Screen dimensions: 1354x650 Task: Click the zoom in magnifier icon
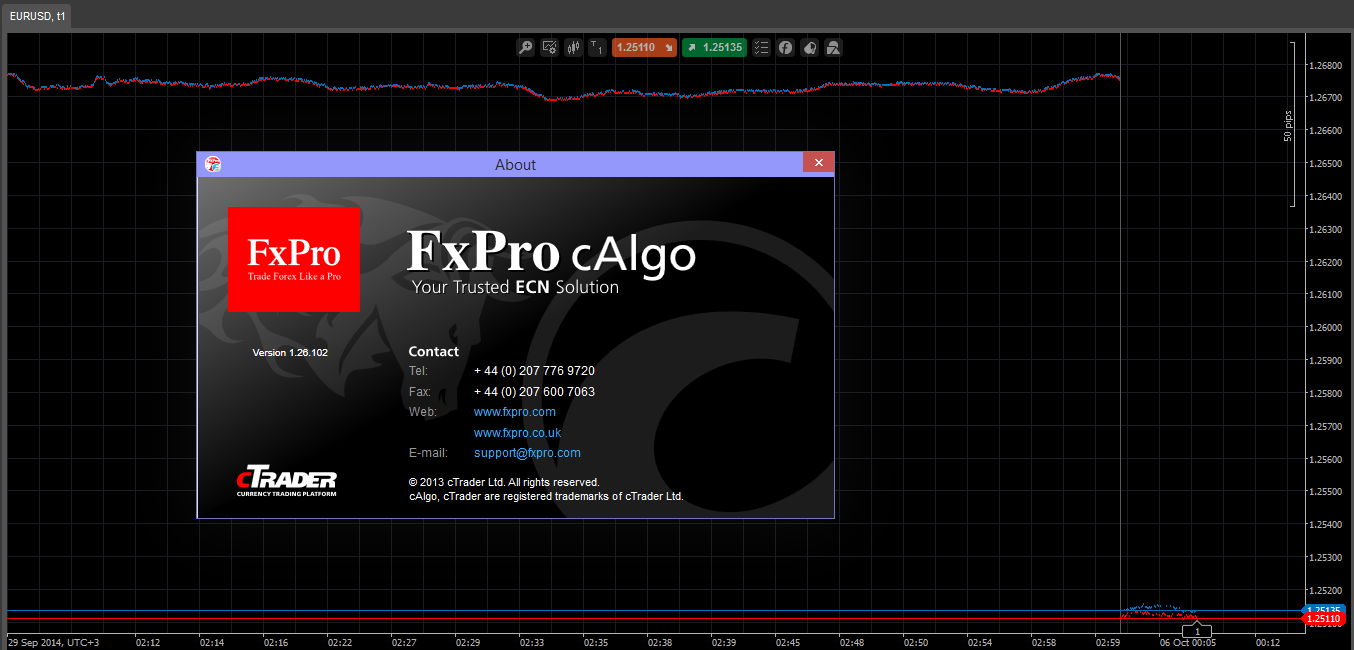pos(525,47)
